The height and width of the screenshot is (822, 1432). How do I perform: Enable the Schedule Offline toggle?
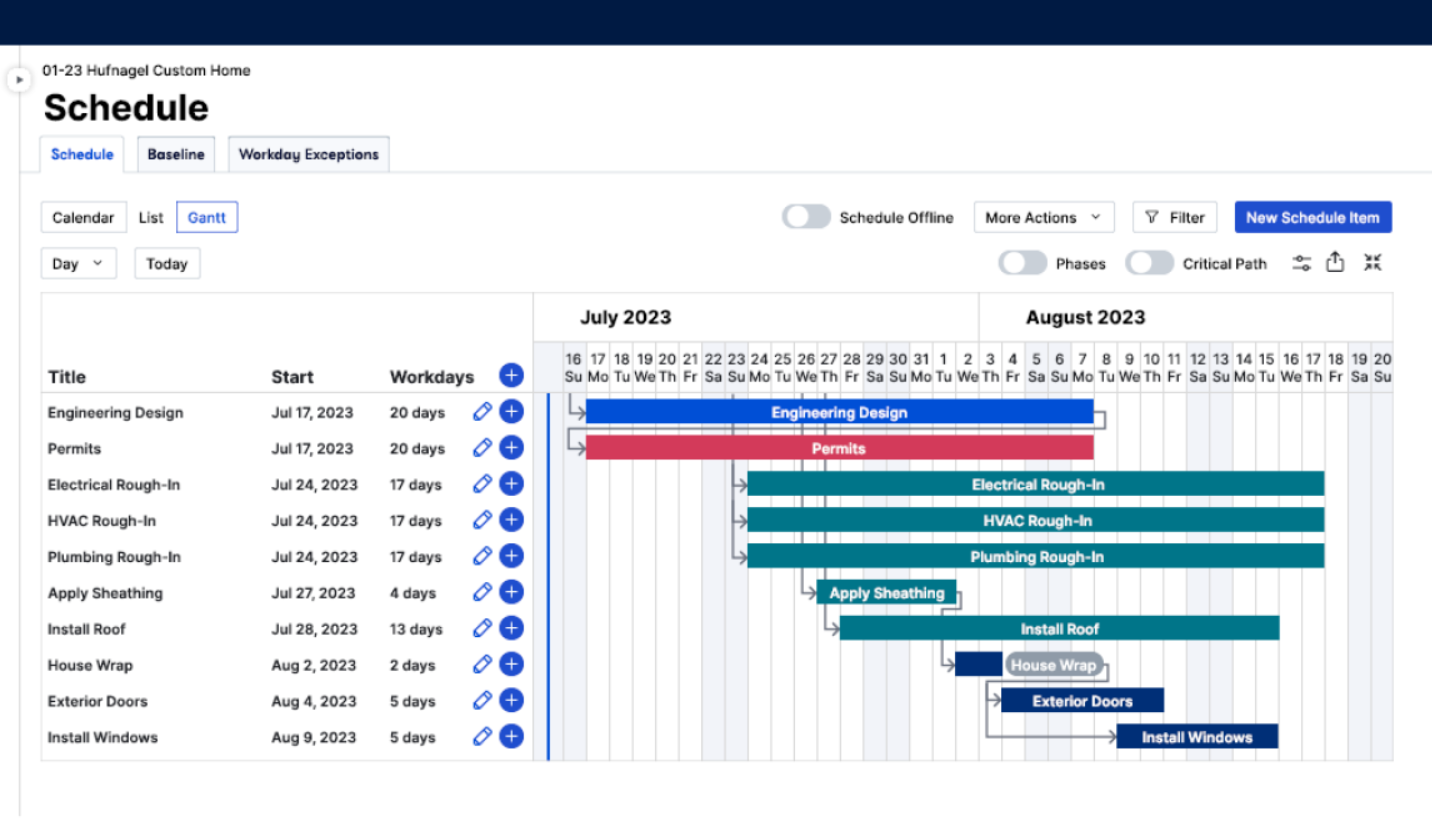806,216
